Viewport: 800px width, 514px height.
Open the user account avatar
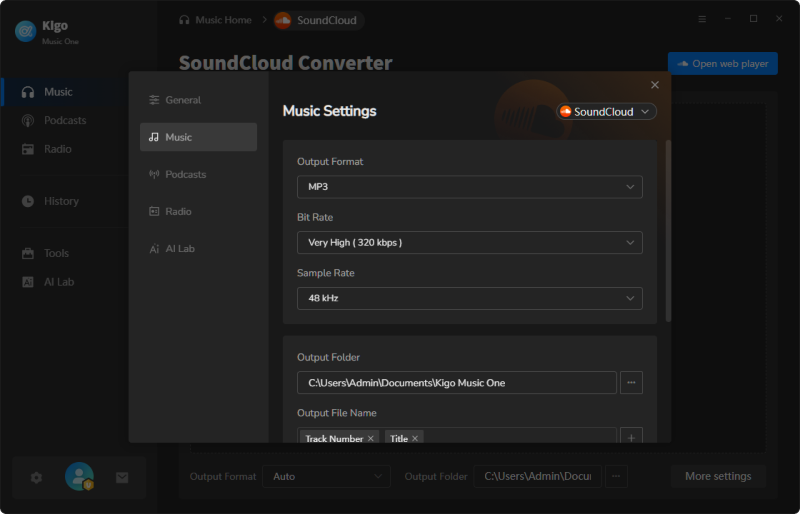click(x=79, y=477)
